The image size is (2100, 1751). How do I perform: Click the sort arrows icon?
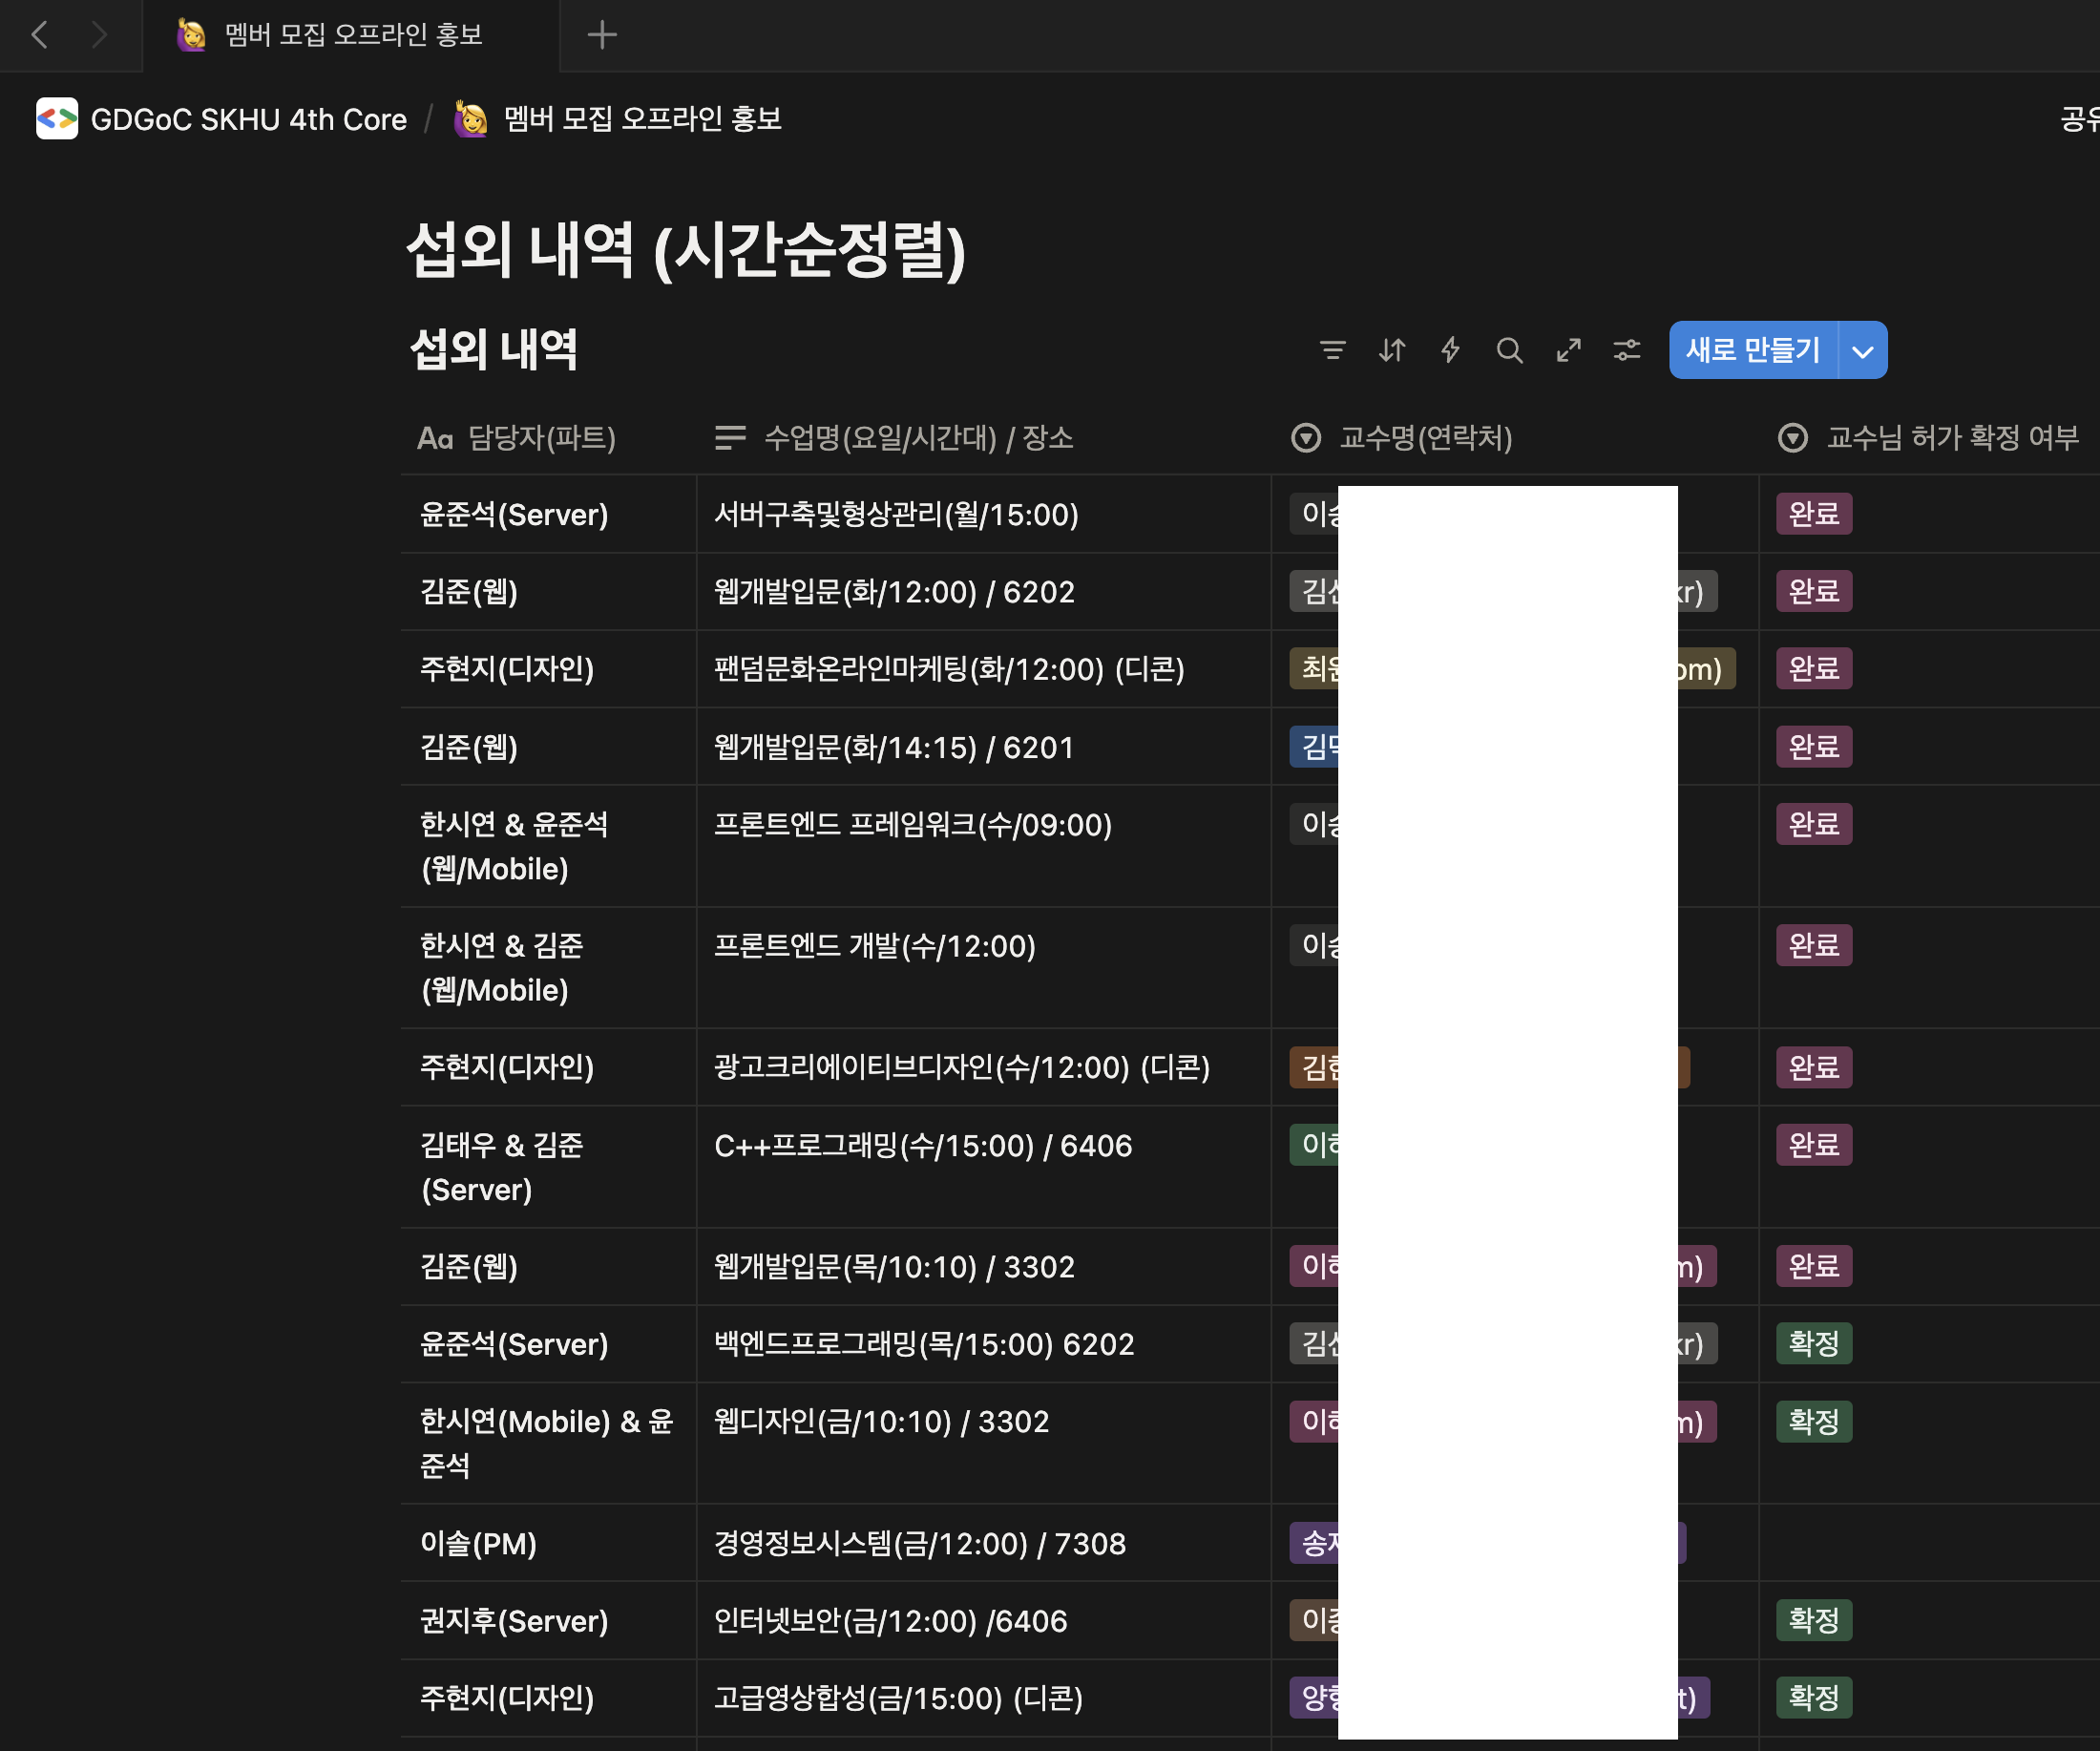(x=1391, y=350)
